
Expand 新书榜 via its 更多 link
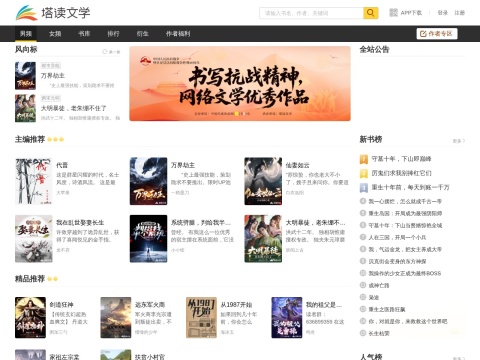pyautogui.click(x=459, y=141)
